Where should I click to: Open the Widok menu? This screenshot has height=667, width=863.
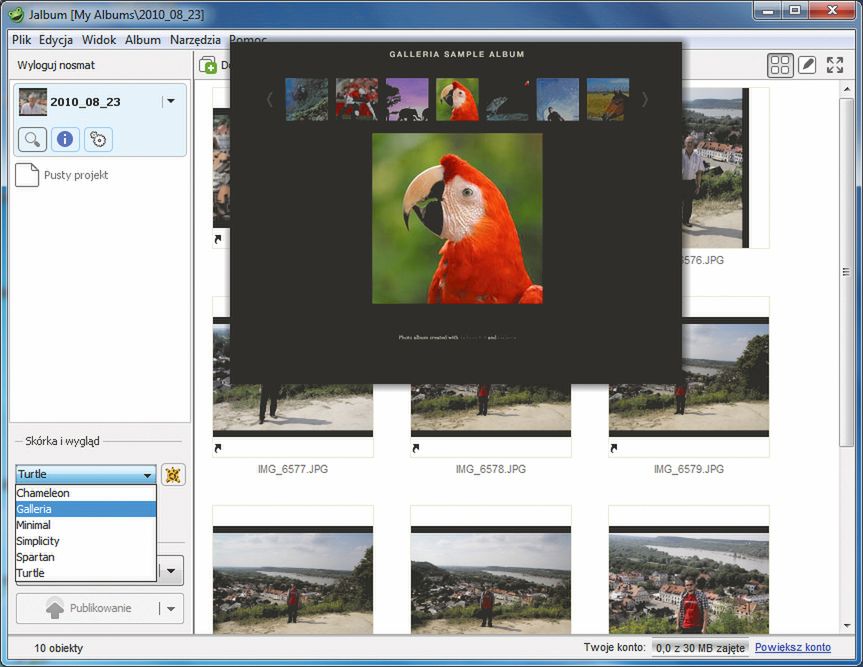pyautogui.click(x=99, y=40)
